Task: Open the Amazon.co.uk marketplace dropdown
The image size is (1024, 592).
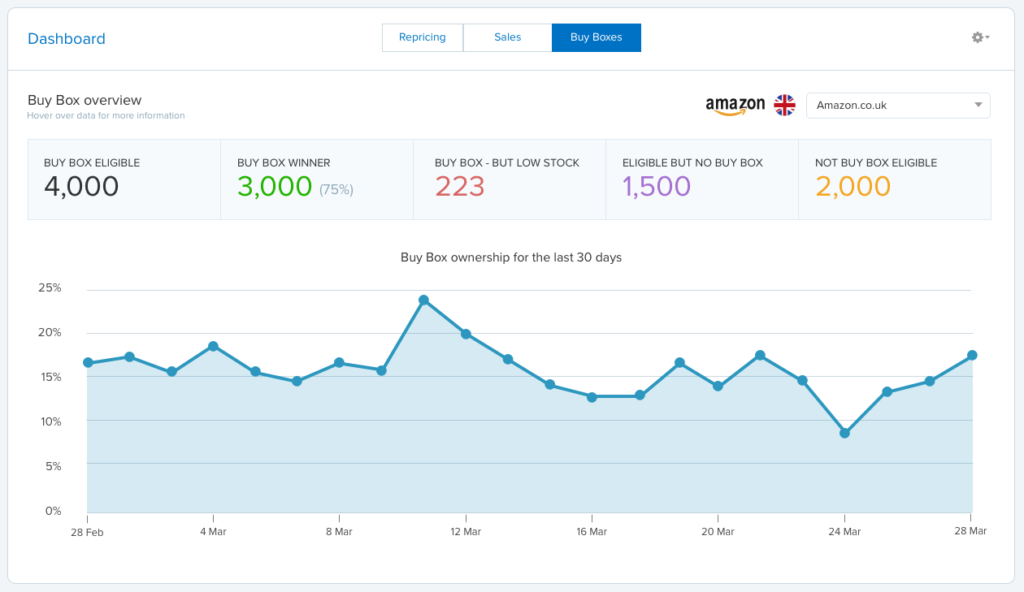Action: pyautogui.click(x=898, y=105)
